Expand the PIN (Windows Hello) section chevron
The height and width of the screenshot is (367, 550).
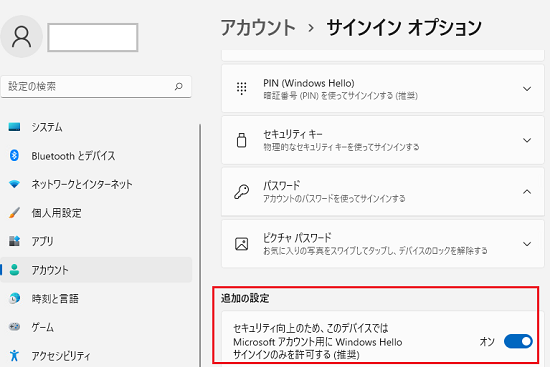[527, 89]
